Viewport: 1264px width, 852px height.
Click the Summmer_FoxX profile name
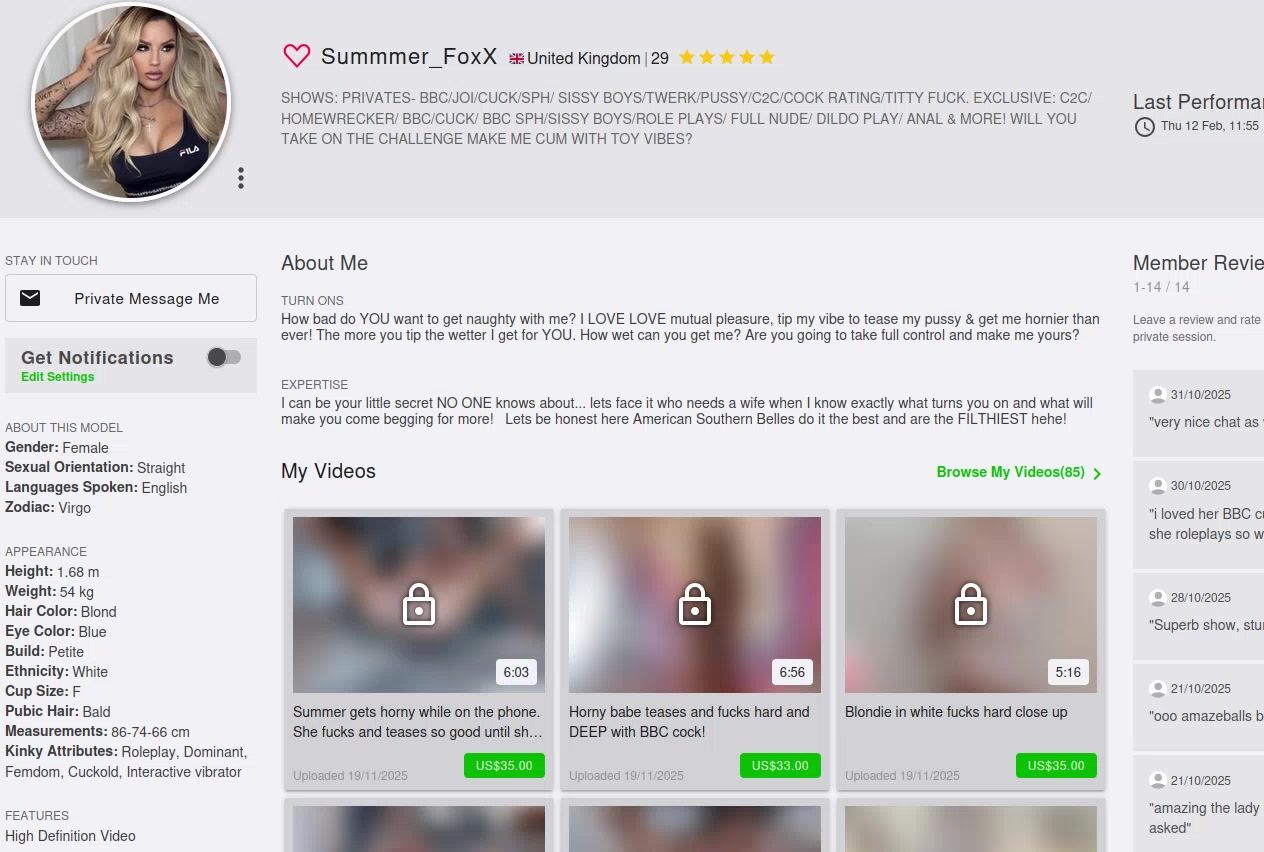tap(409, 57)
